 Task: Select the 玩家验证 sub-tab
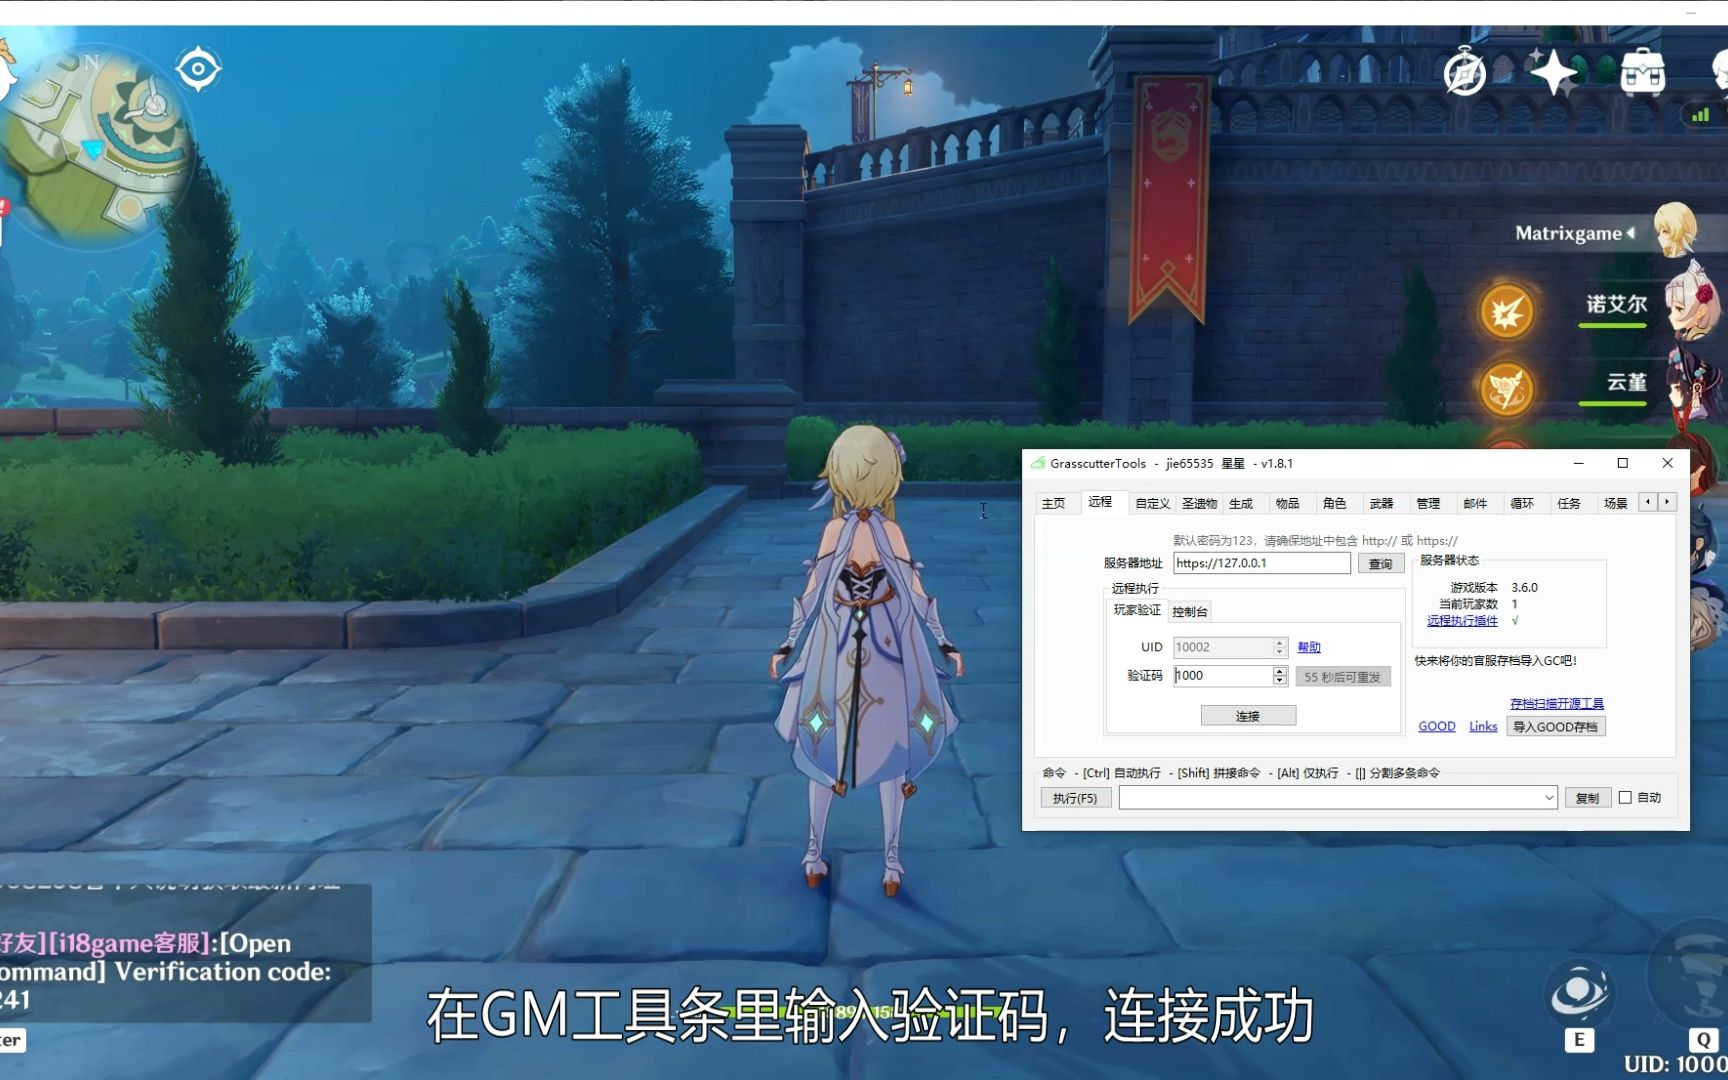pos(1137,610)
